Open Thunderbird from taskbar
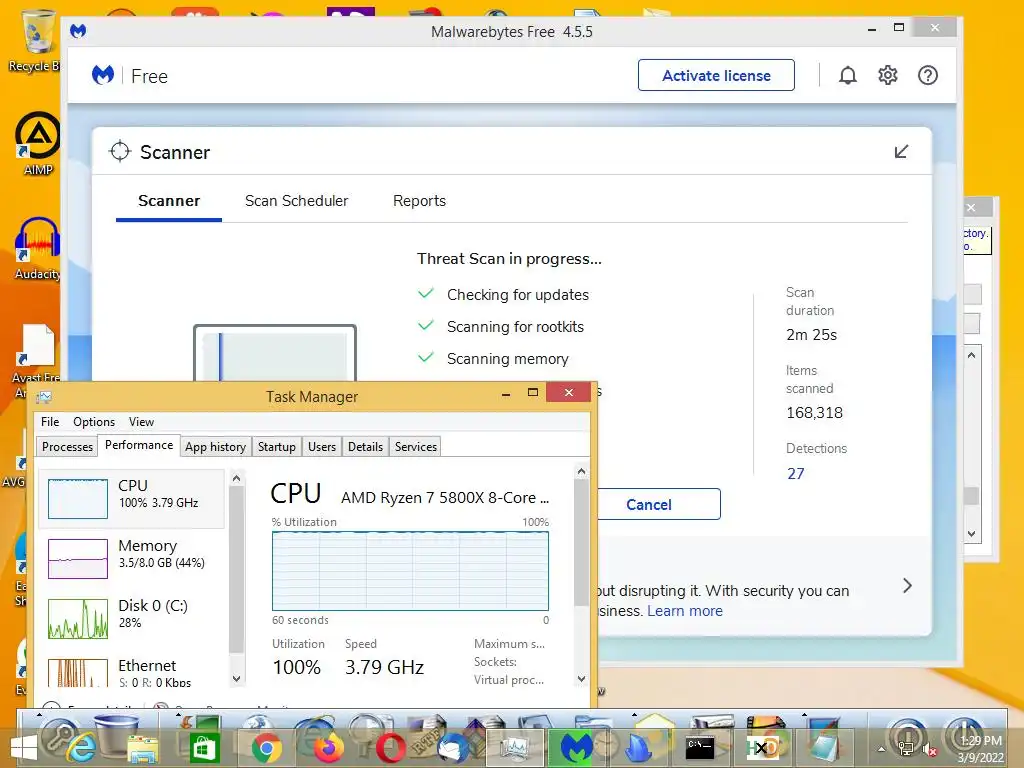This screenshot has height=768, width=1024. click(x=453, y=748)
